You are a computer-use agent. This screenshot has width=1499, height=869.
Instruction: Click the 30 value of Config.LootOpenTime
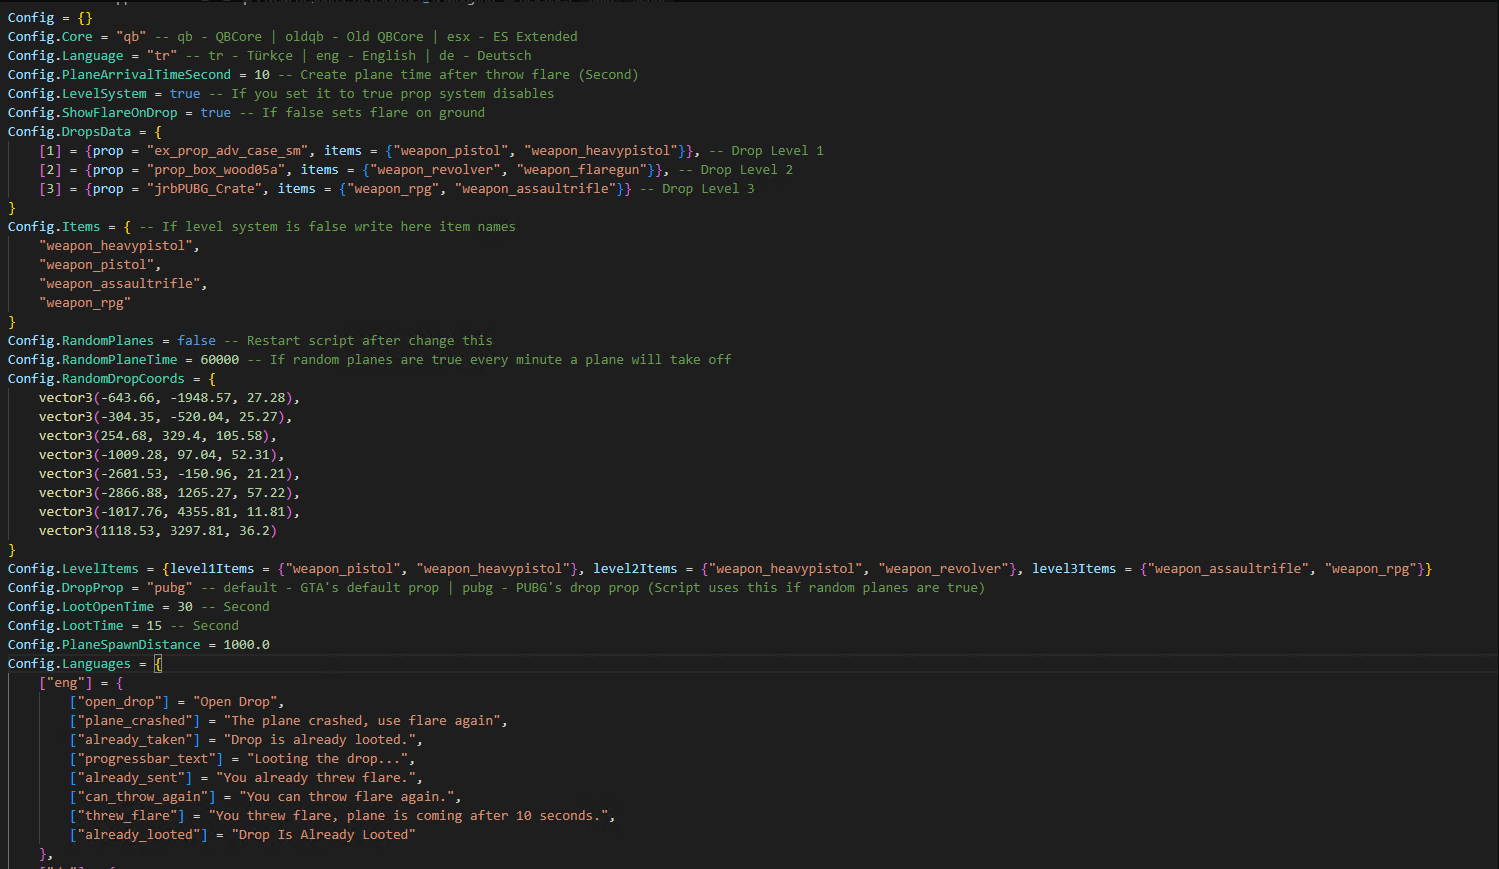click(x=185, y=607)
